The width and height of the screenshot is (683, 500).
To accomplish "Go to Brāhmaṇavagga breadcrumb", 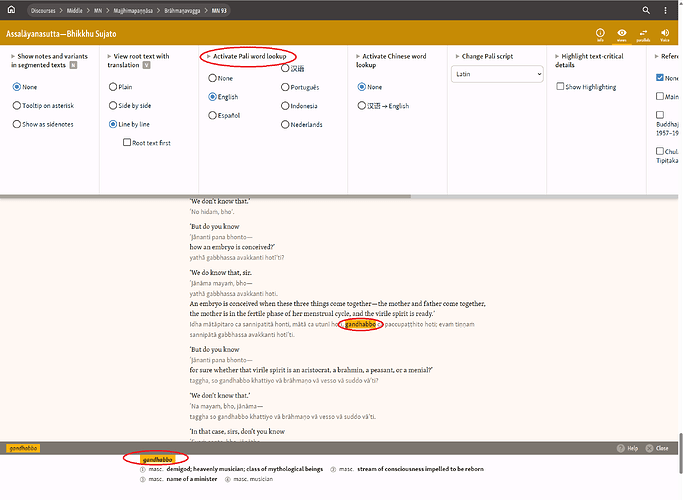I will click(x=182, y=10).
